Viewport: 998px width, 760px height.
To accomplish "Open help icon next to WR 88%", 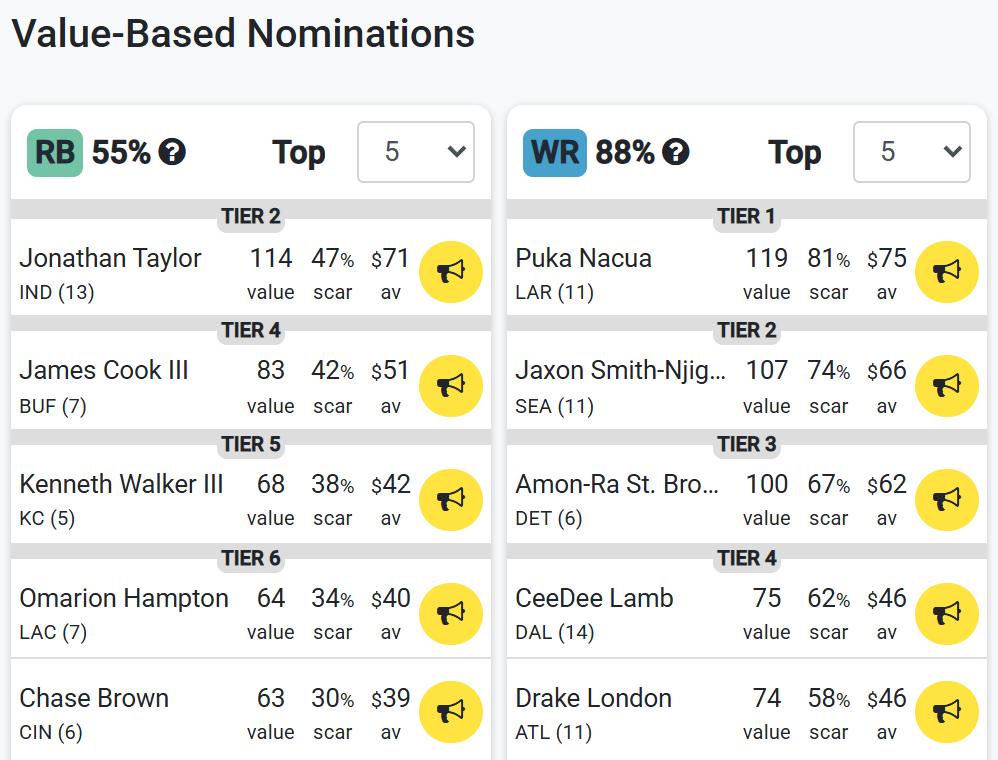I will click(675, 152).
